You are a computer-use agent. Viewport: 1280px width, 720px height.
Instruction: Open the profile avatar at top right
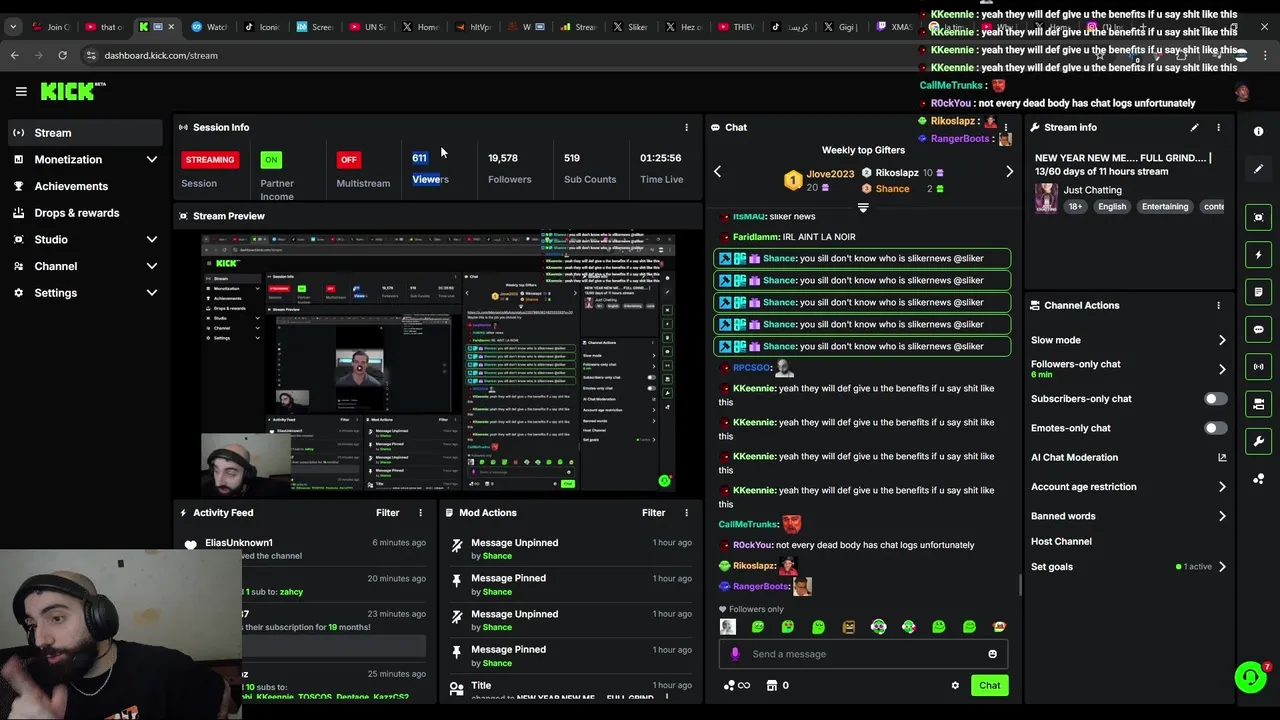click(x=1242, y=92)
